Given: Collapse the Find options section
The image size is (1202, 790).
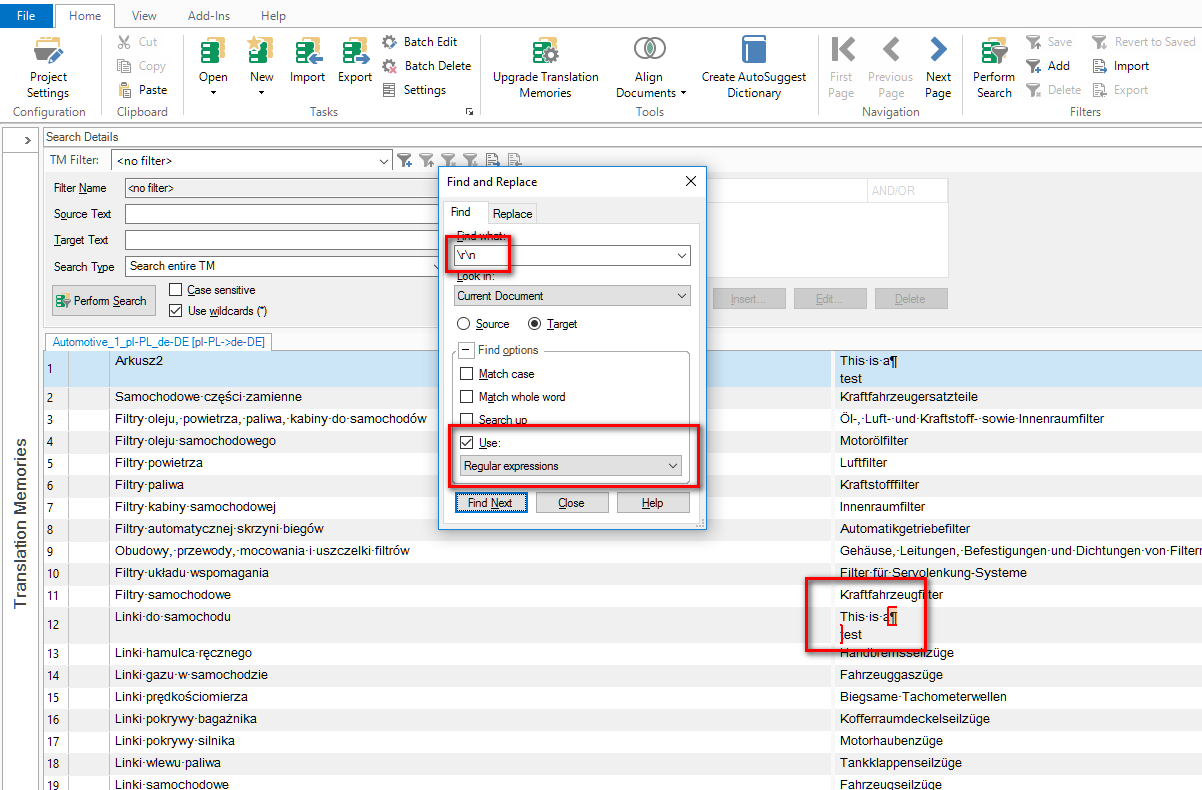Looking at the screenshot, I should 466,350.
